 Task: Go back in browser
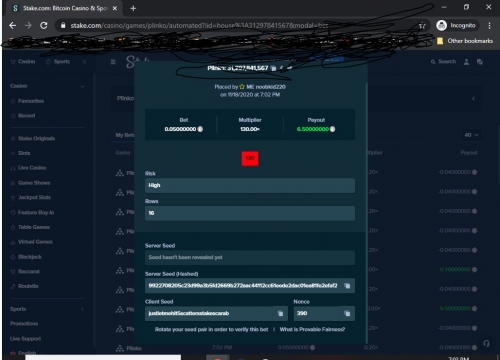13,25
